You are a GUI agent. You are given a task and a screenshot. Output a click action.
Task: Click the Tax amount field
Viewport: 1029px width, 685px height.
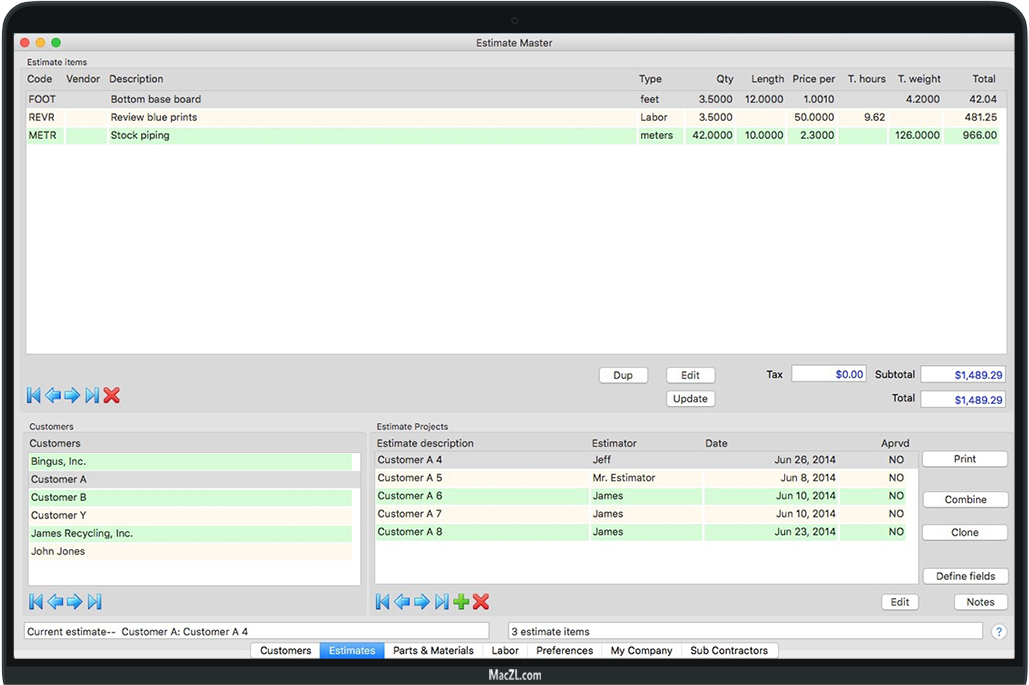pos(829,375)
